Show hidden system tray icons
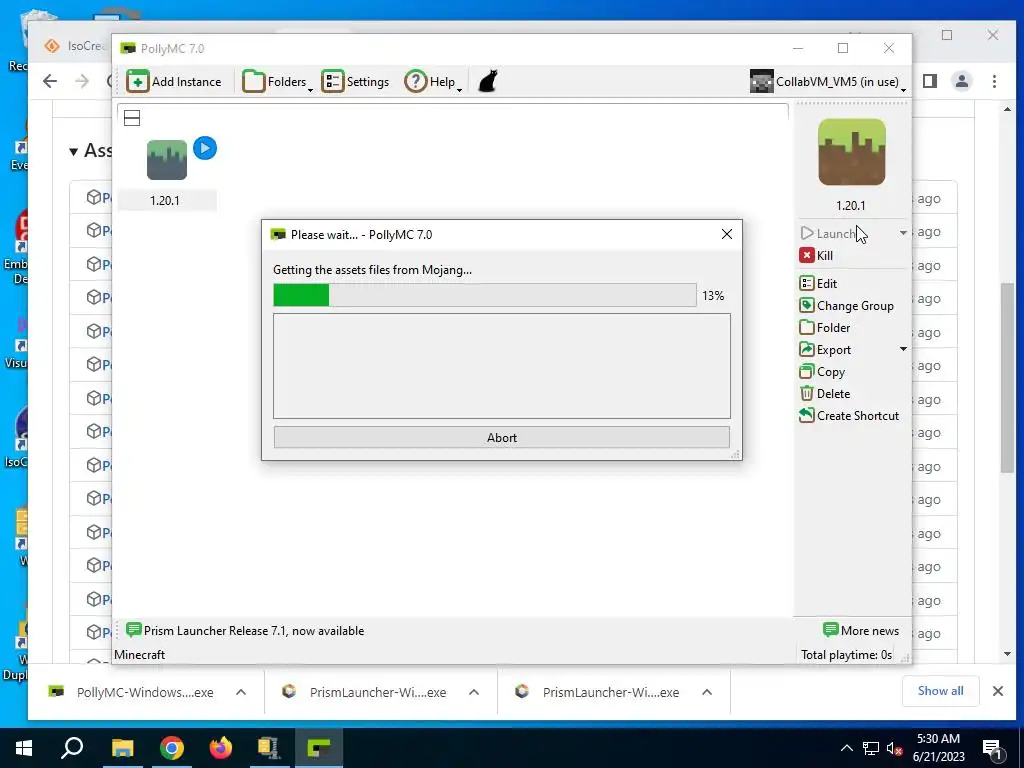 pyautogui.click(x=846, y=748)
